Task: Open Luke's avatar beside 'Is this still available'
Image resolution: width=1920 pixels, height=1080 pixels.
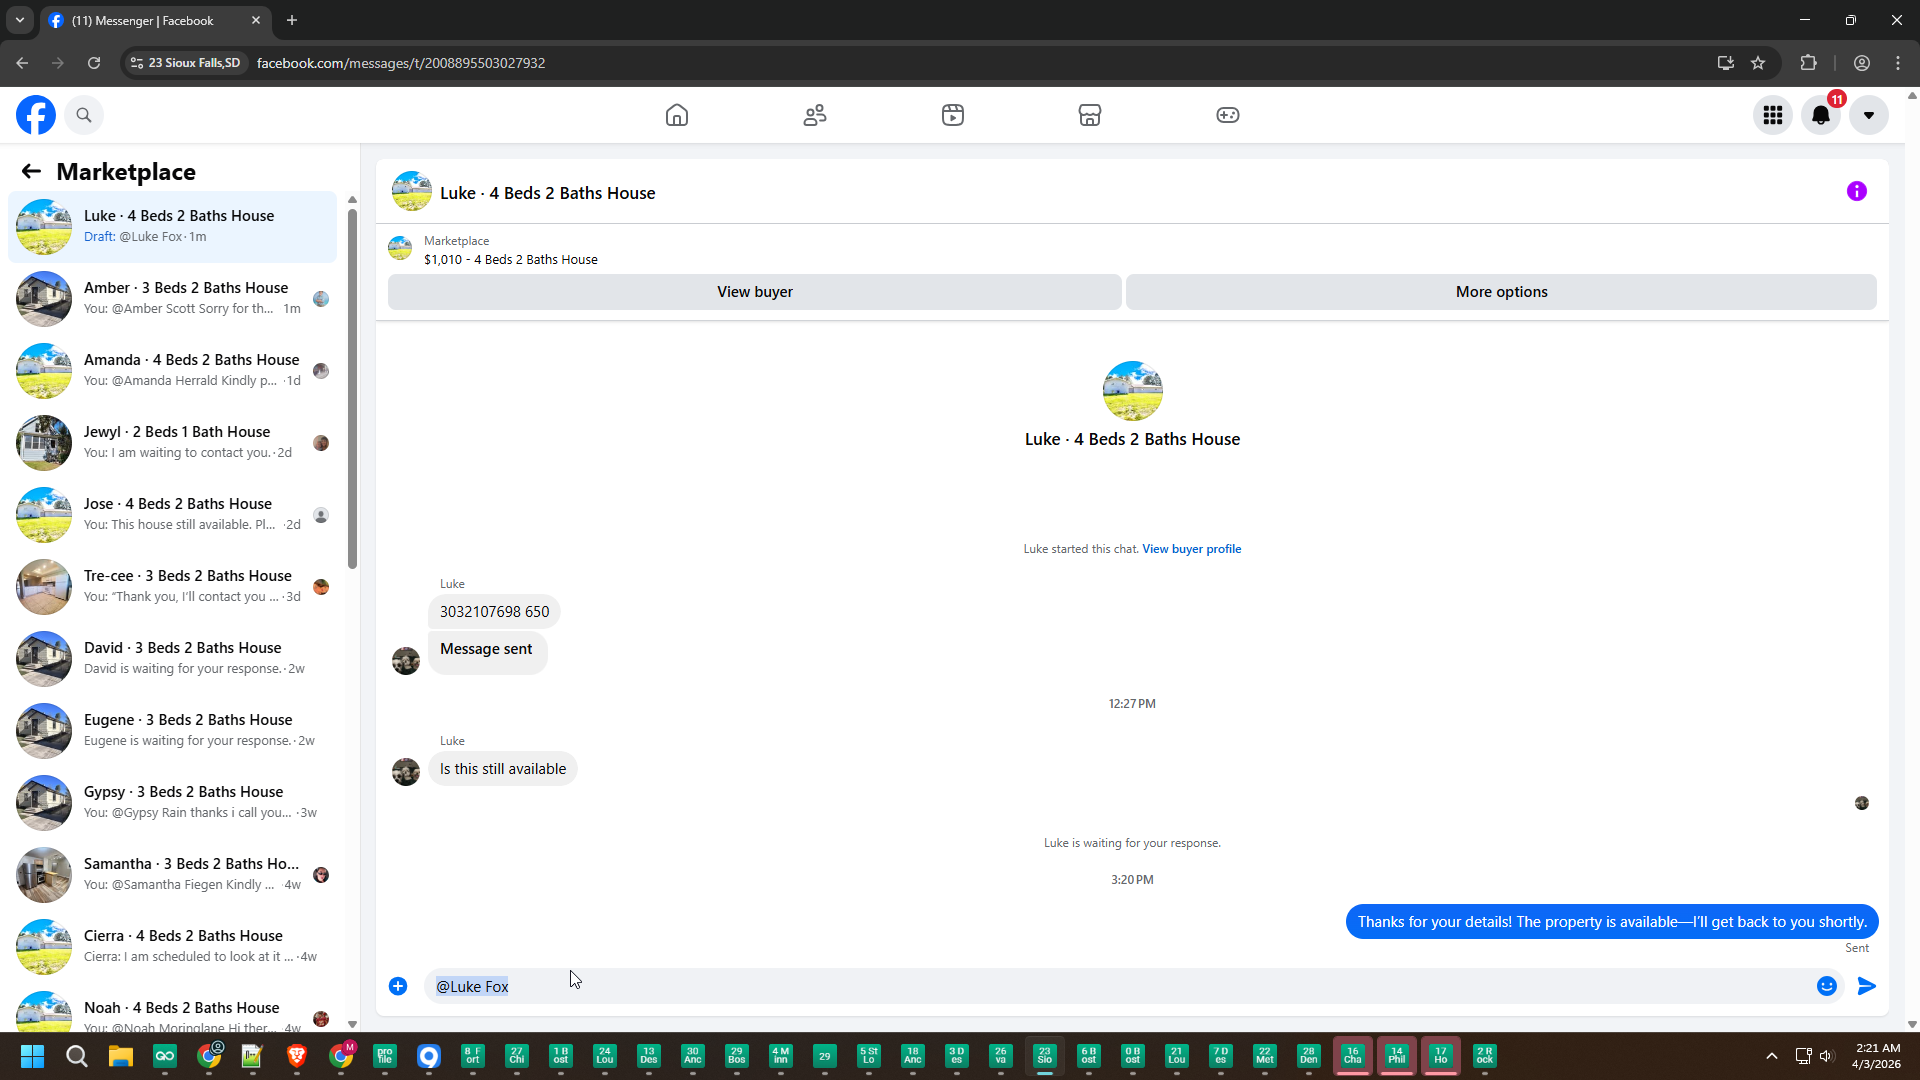Action: pyautogui.click(x=406, y=772)
